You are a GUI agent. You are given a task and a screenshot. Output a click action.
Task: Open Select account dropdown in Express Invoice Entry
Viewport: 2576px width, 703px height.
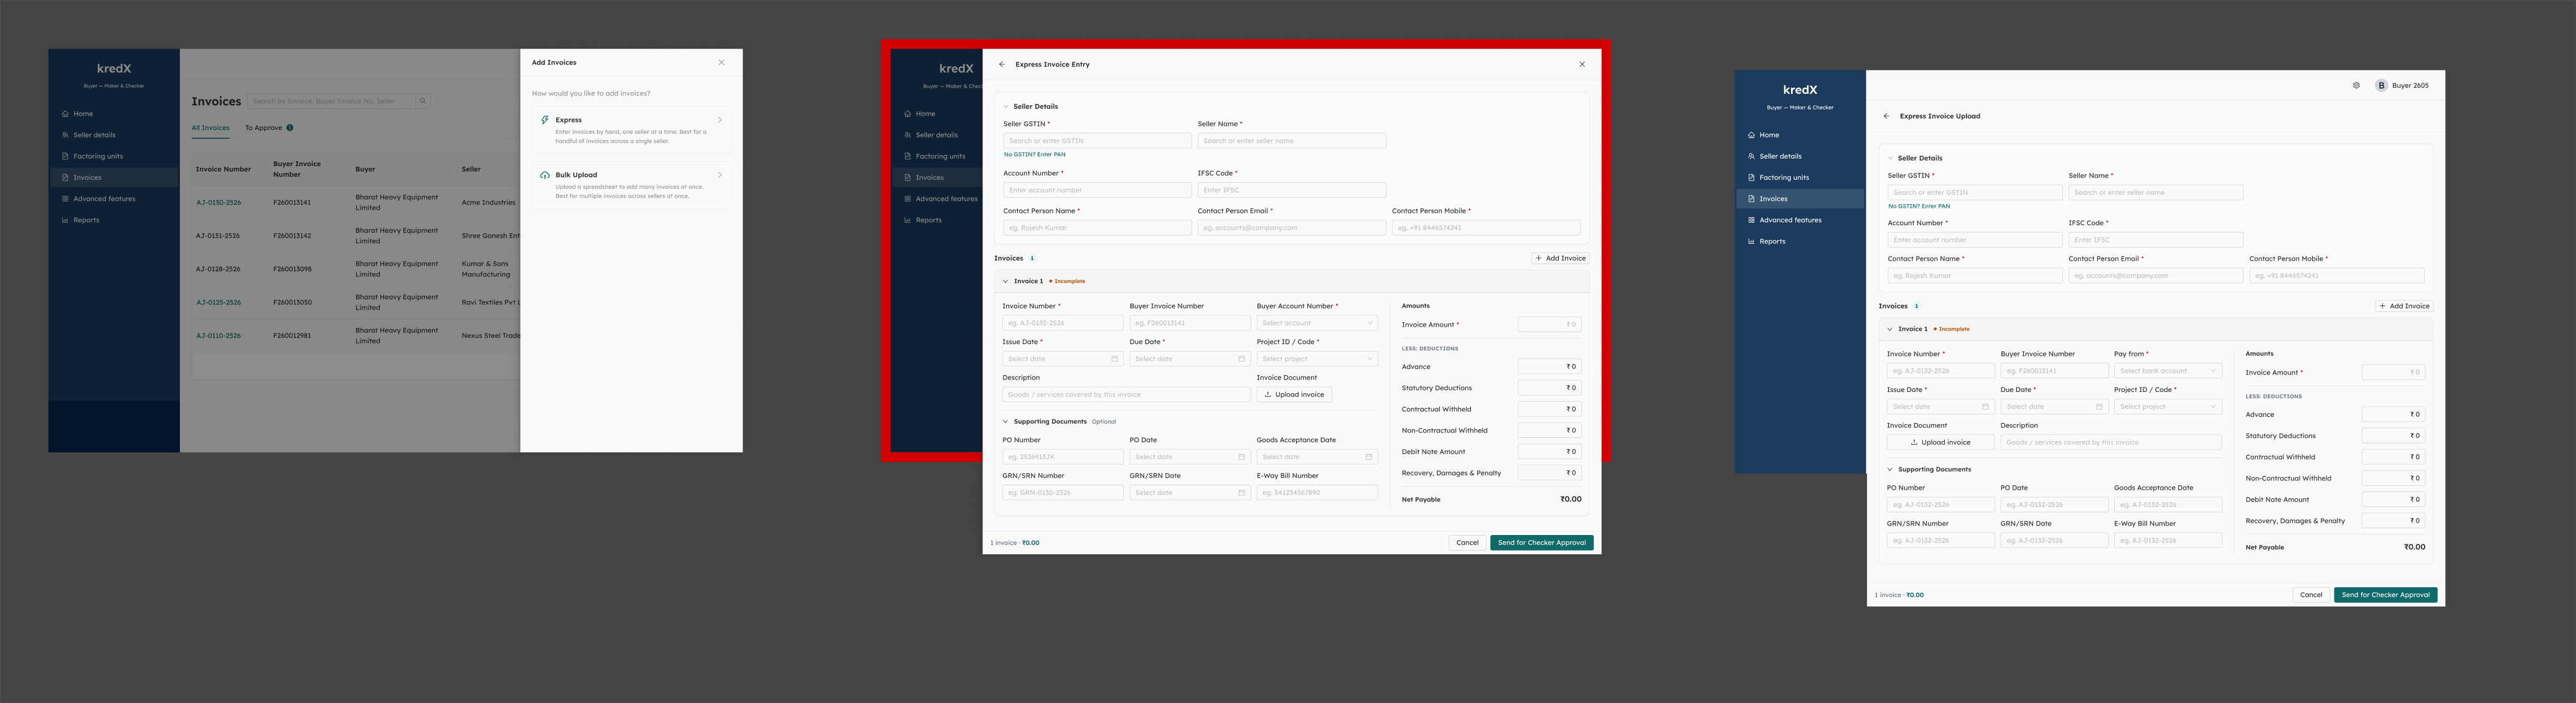[1317, 323]
